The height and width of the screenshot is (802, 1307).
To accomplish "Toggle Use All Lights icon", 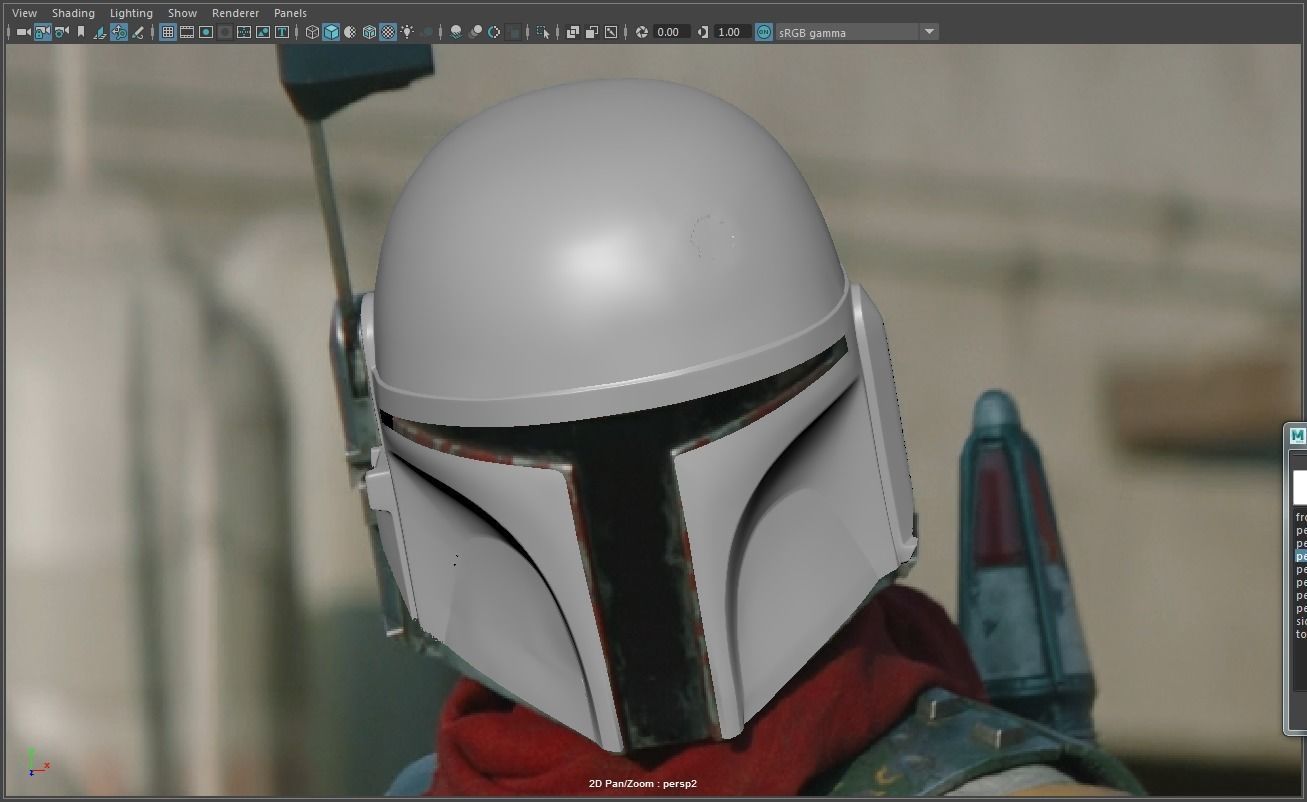I will pyautogui.click(x=407, y=32).
